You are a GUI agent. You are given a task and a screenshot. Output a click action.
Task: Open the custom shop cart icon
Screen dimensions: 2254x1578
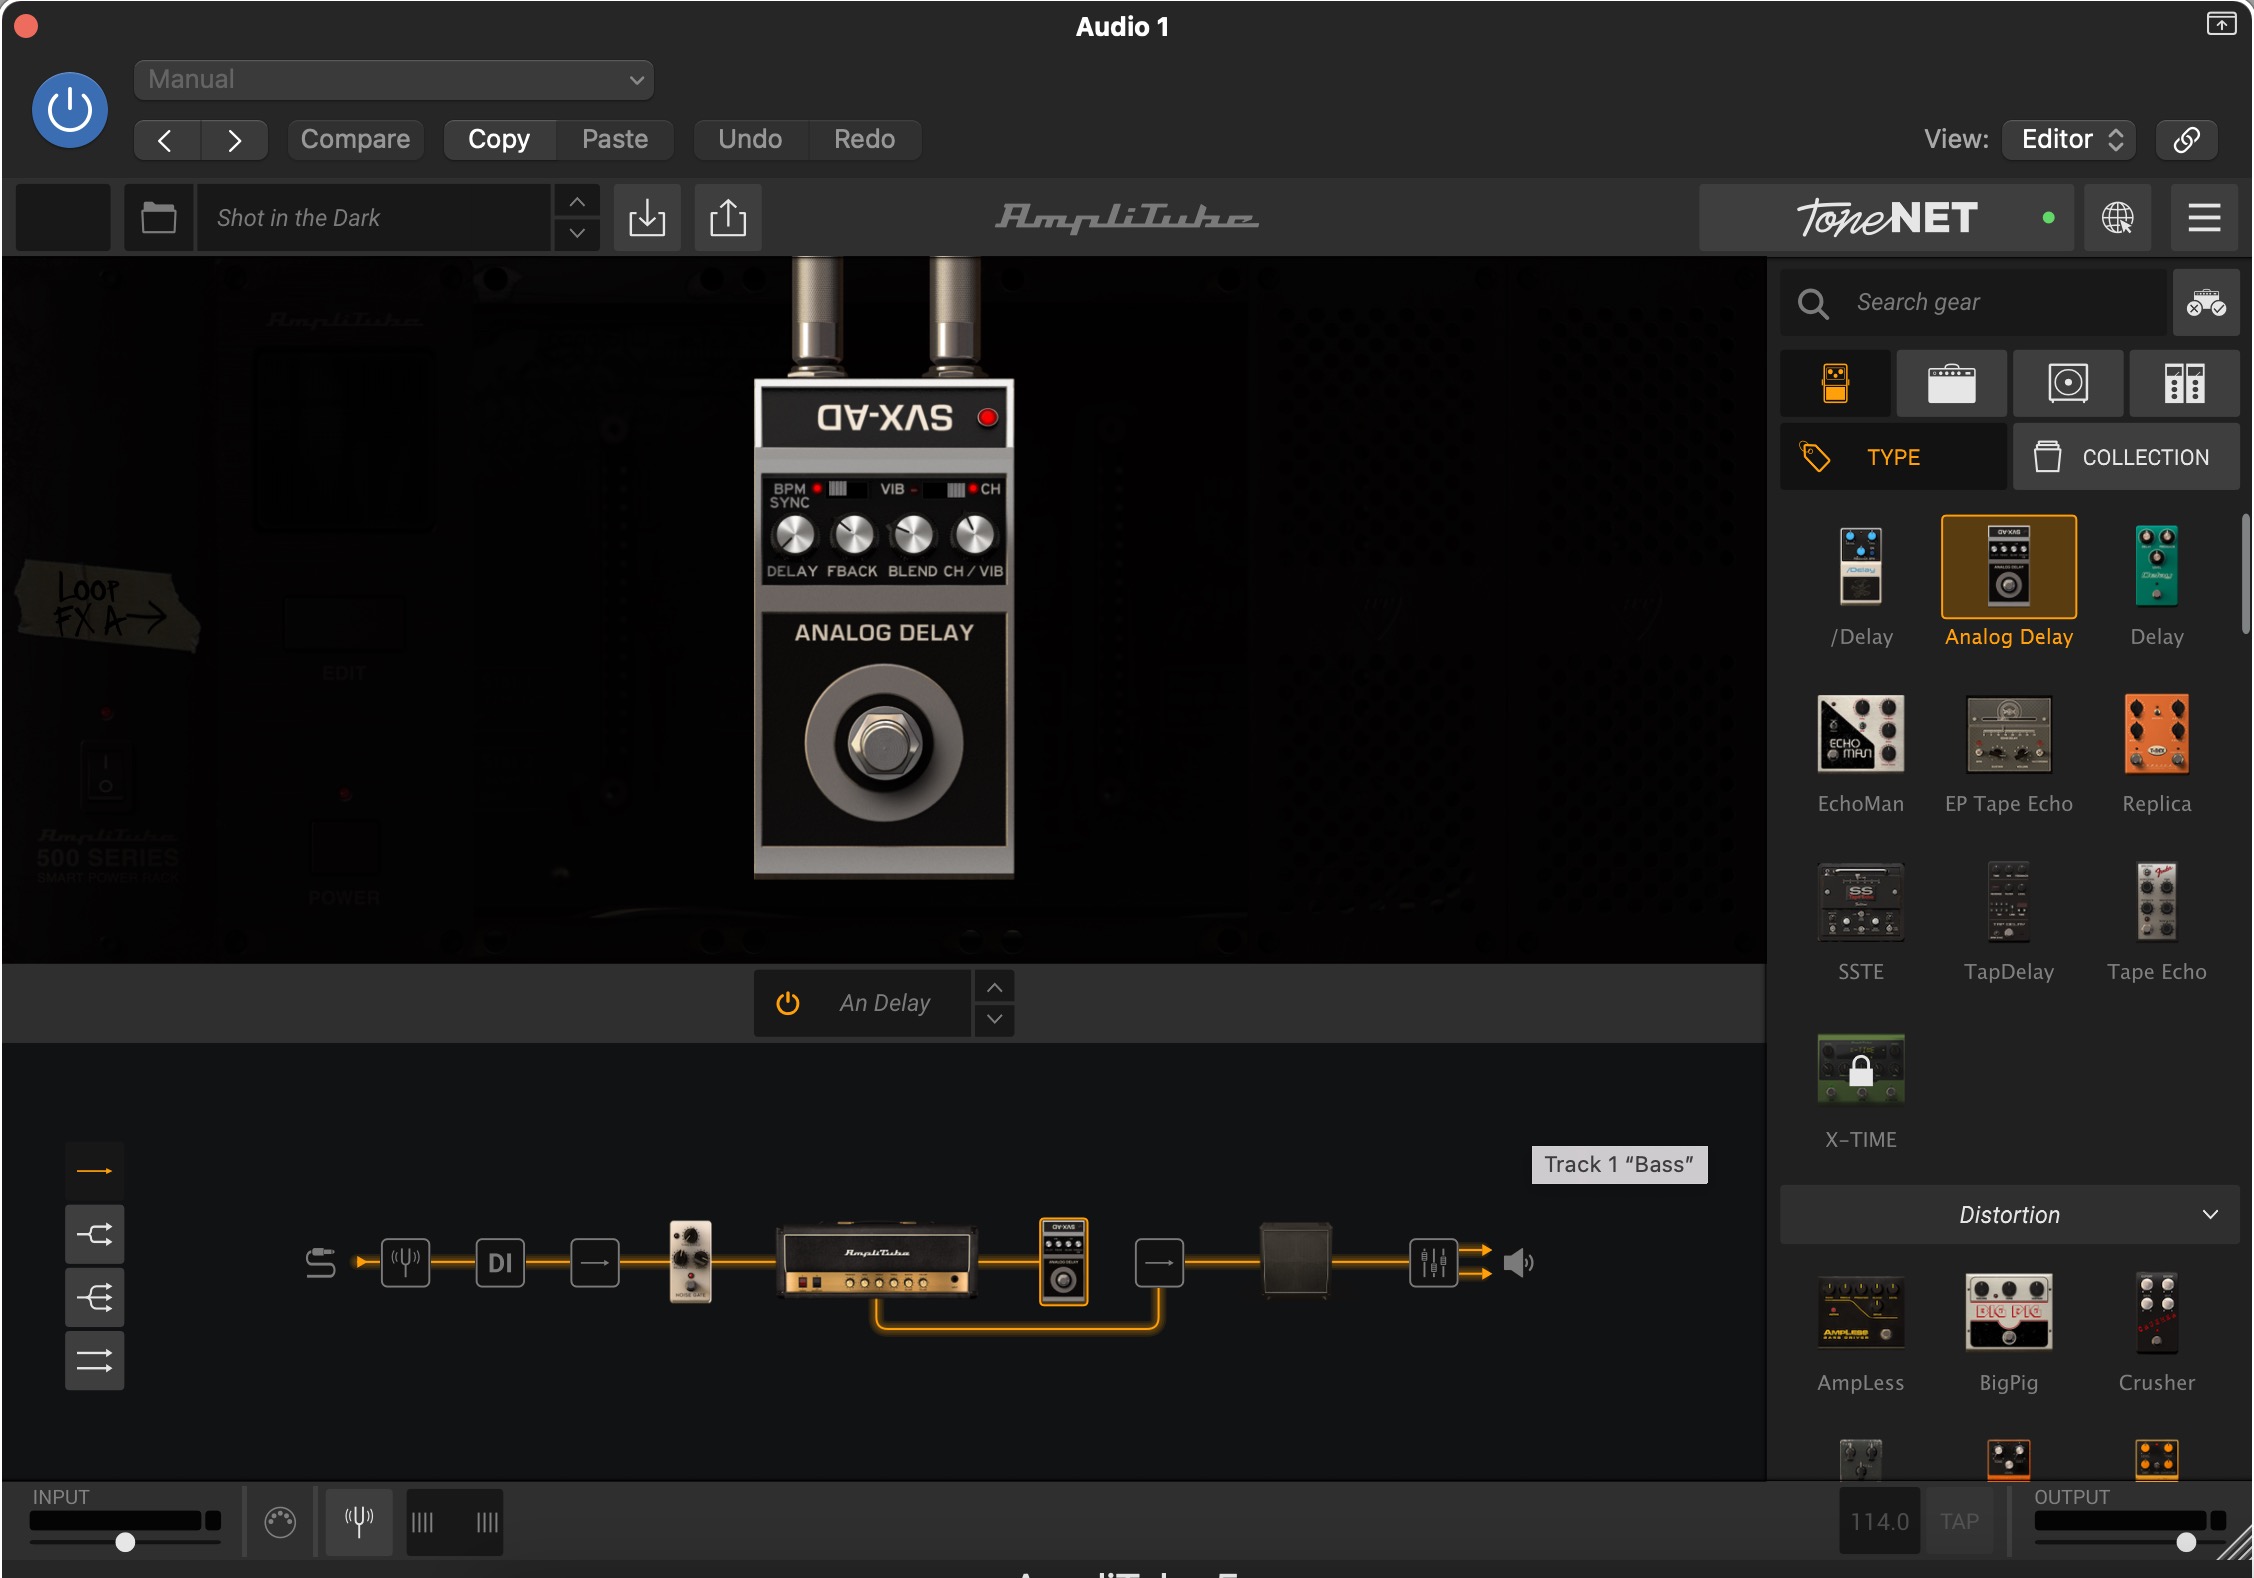[x=2205, y=303]
